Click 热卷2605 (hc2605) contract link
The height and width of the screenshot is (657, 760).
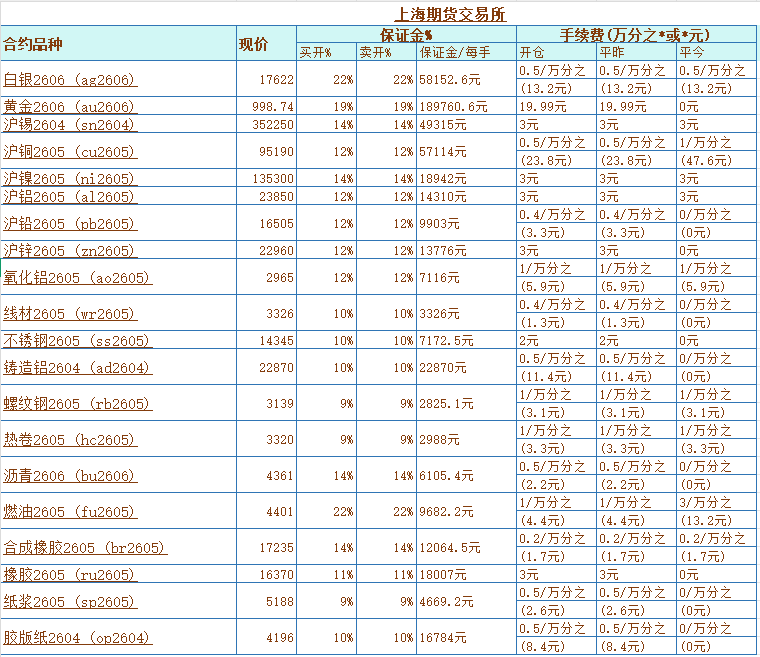tap(69, 439)
